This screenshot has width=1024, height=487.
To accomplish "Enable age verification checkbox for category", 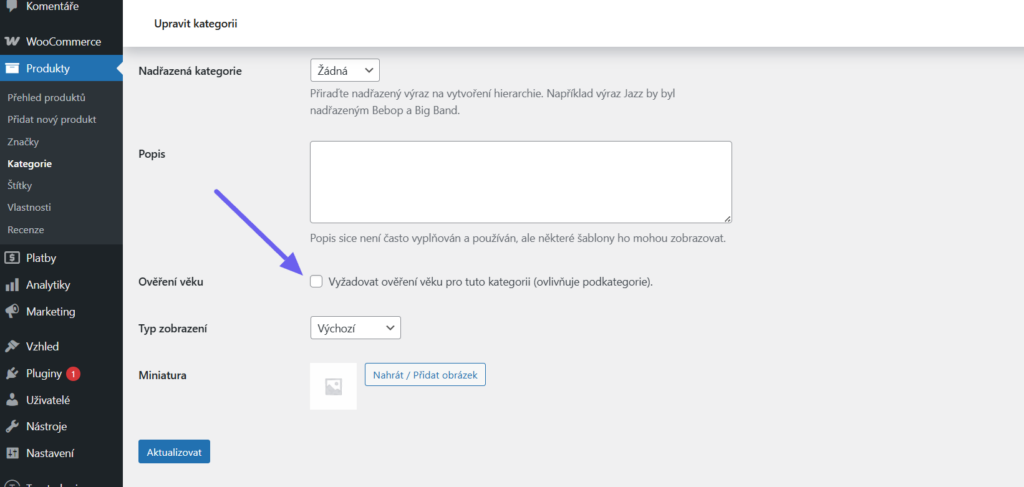I will (x=317, y=282).
